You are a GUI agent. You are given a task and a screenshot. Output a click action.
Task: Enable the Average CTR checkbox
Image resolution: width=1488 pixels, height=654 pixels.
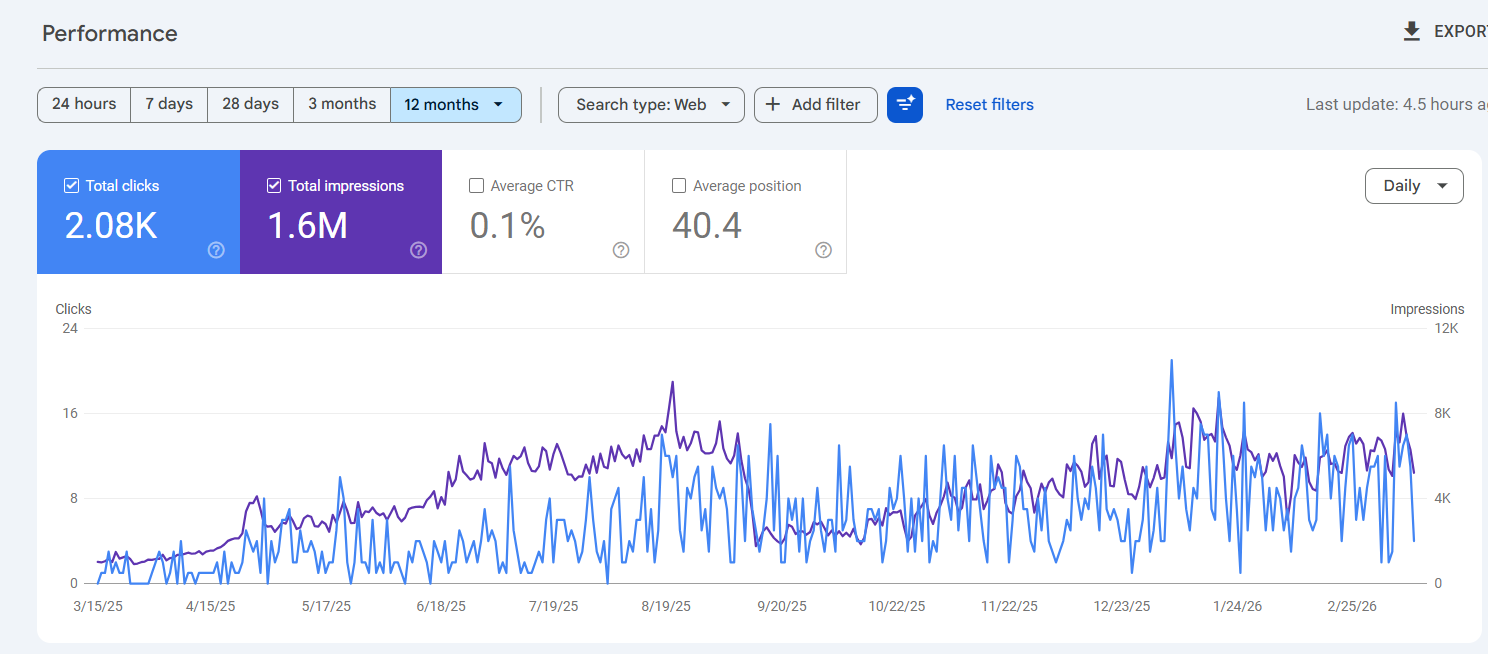point(477,186)
